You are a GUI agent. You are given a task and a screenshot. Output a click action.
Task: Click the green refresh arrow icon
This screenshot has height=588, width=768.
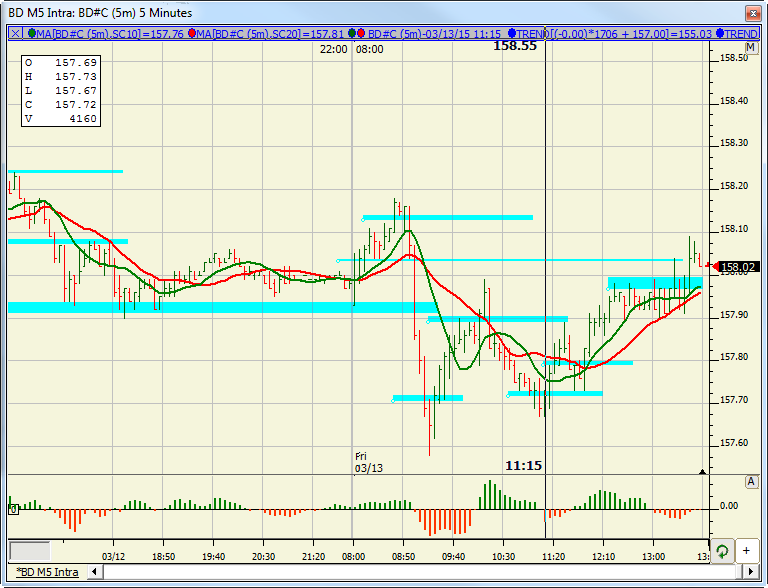(x=722, y=551)
